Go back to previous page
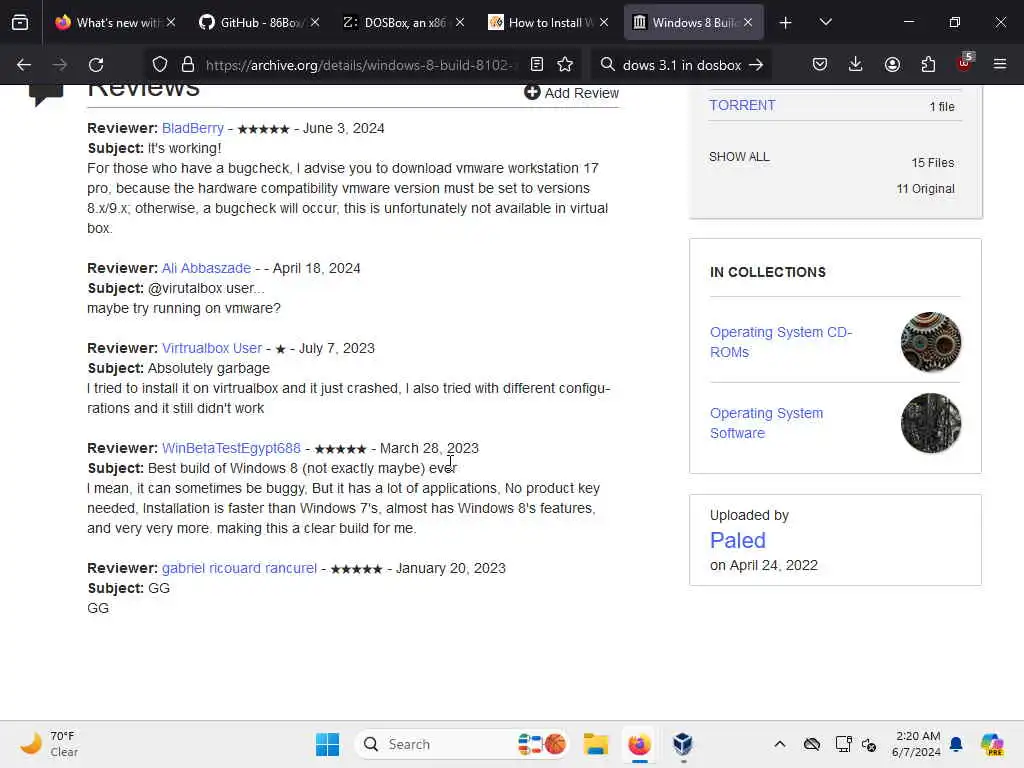 click(x=24, y=65)
